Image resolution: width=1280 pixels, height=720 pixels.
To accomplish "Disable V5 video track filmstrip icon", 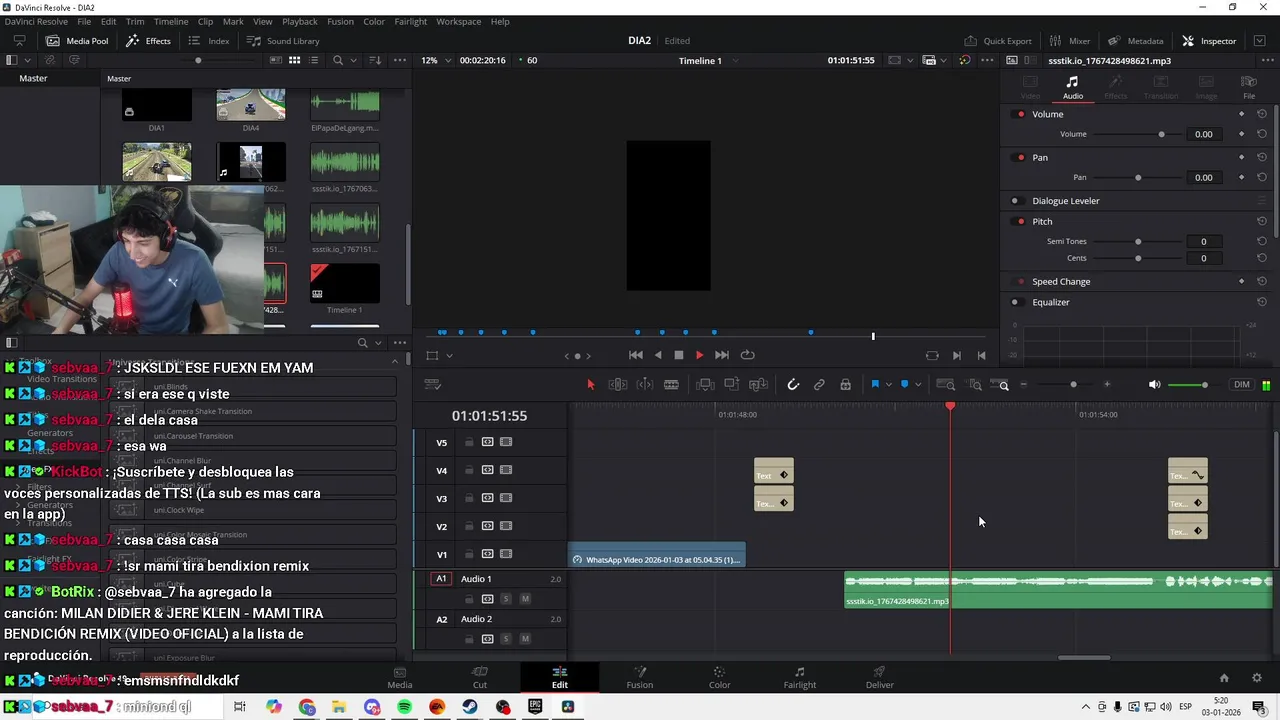I will [506, 442].
